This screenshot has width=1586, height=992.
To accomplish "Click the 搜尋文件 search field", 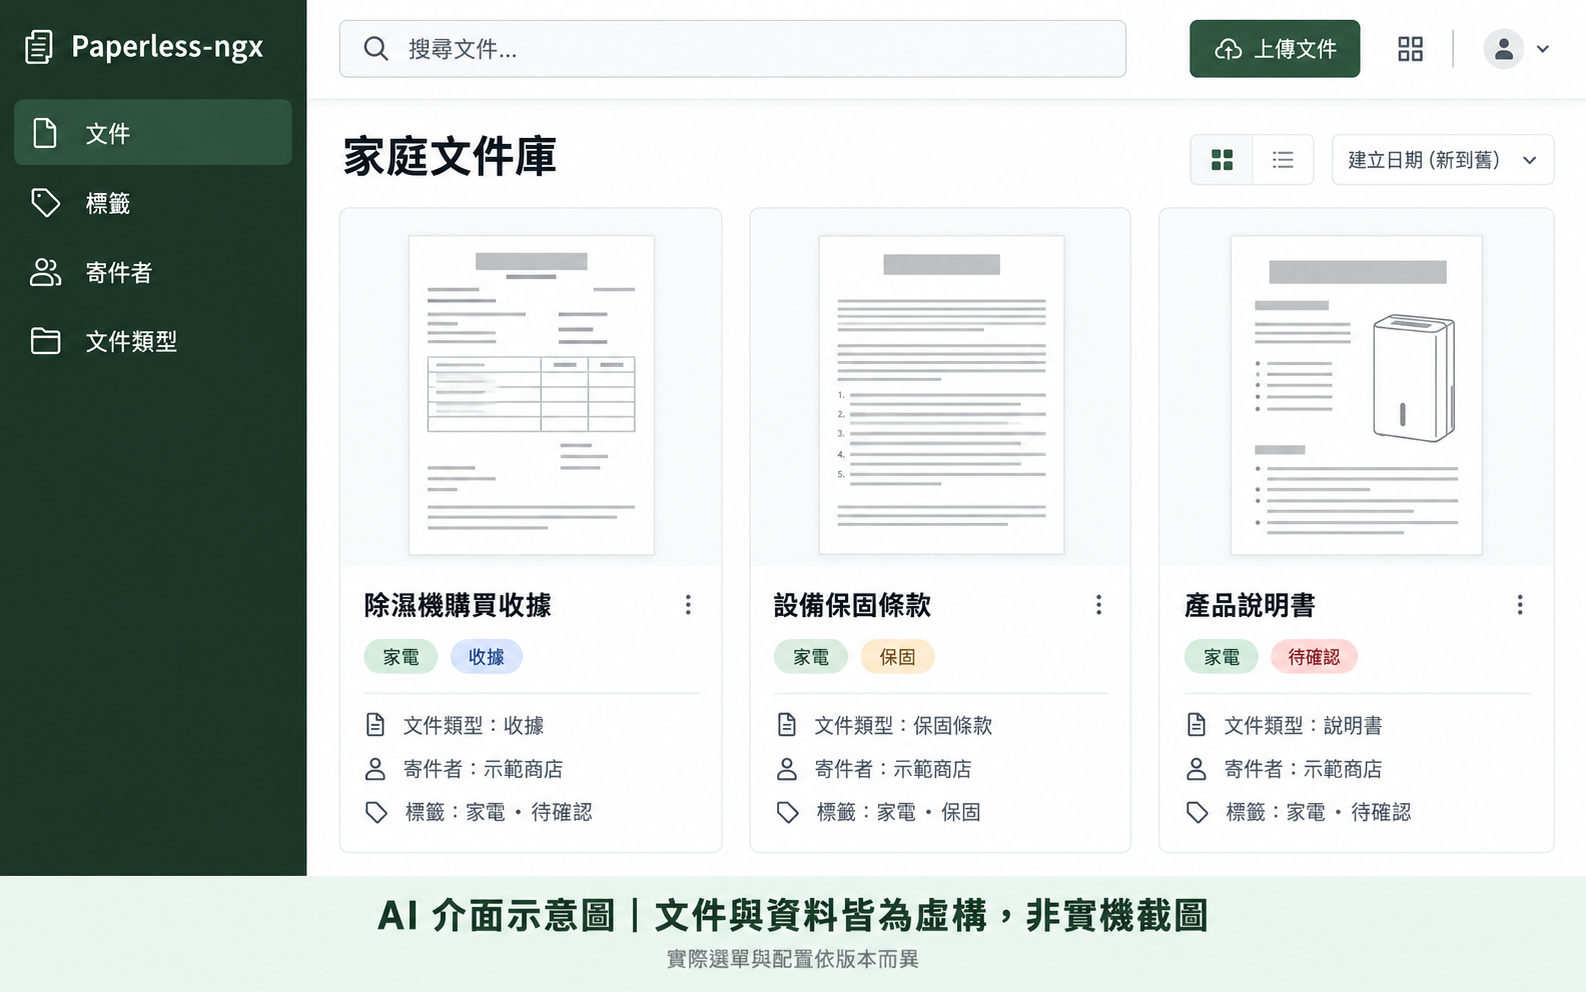I will [x=733, y=49].
